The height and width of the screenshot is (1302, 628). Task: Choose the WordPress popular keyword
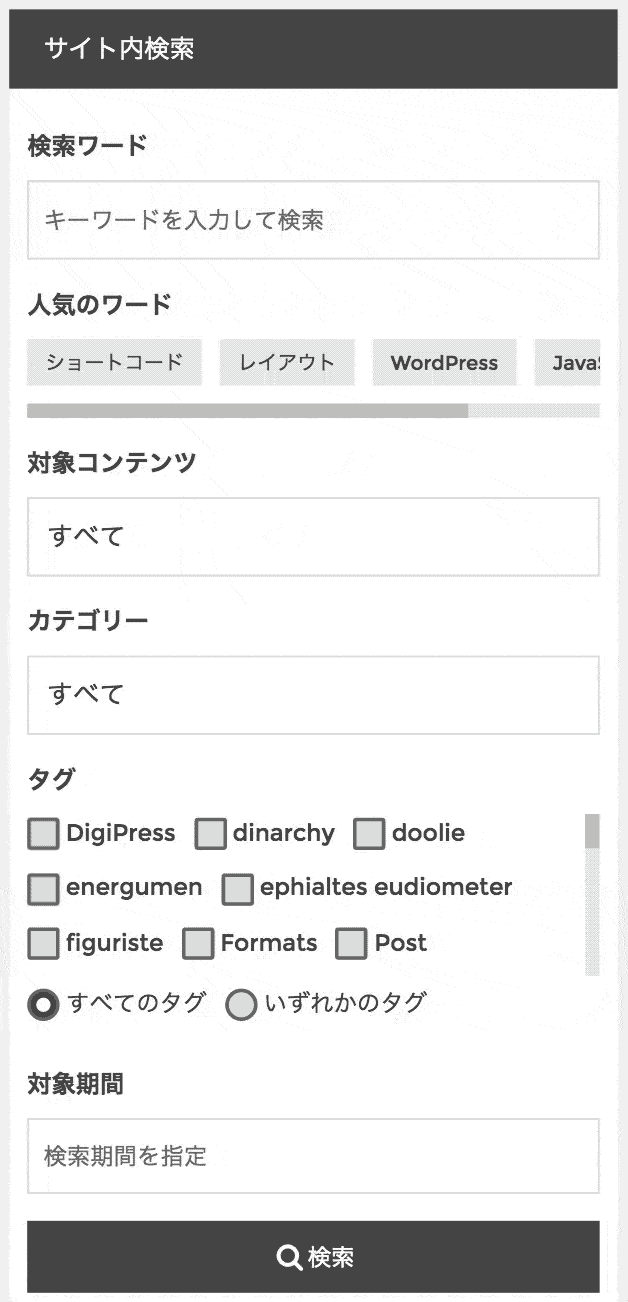click(x=444, y=362)
